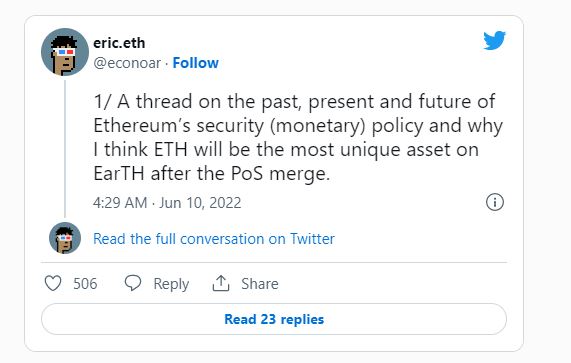
Task: Open the eric.eth display name
Action: coord(119,43)
